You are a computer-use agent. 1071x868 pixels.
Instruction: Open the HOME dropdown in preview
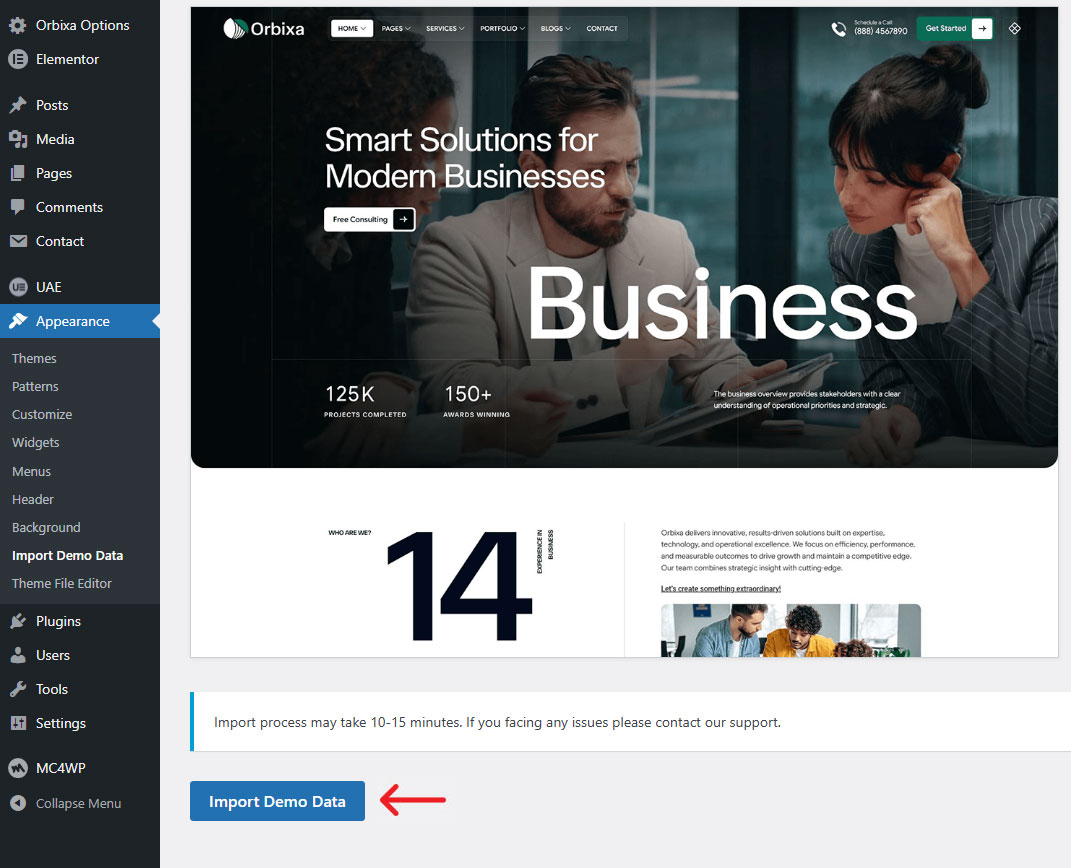tap(352, 29)
